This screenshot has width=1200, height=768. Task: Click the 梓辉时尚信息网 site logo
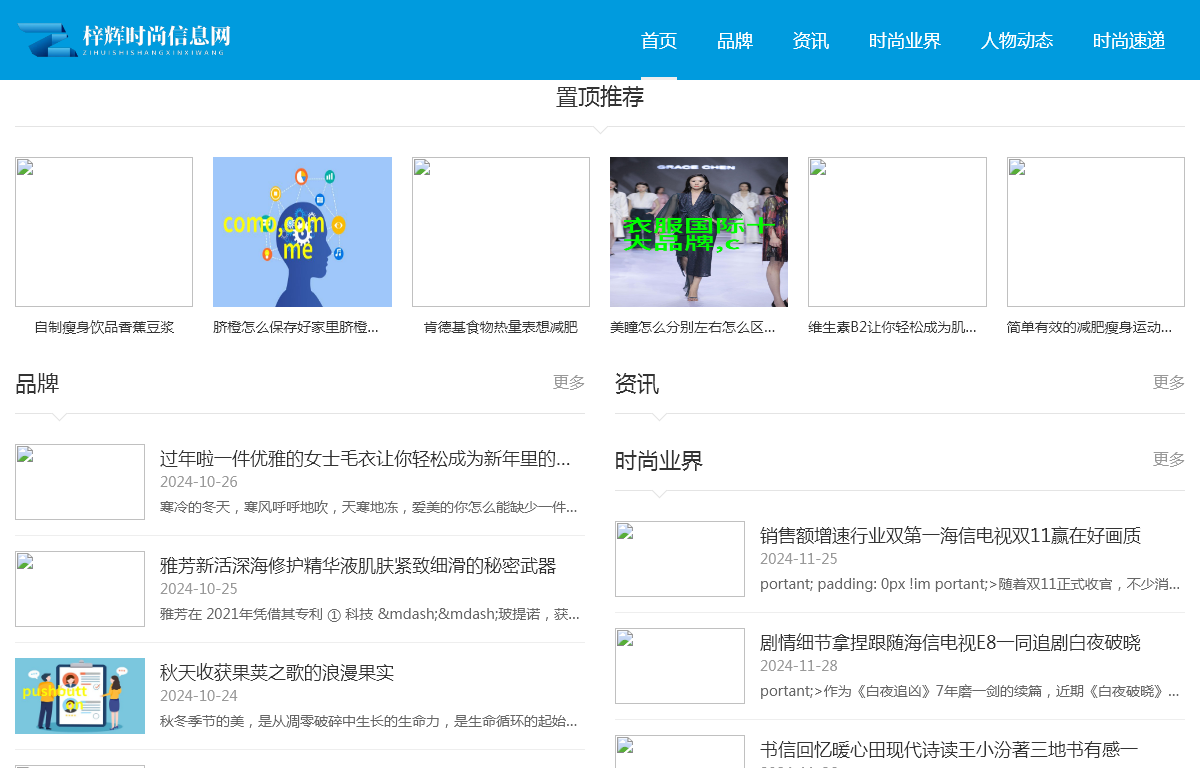(x=124, y=40)
